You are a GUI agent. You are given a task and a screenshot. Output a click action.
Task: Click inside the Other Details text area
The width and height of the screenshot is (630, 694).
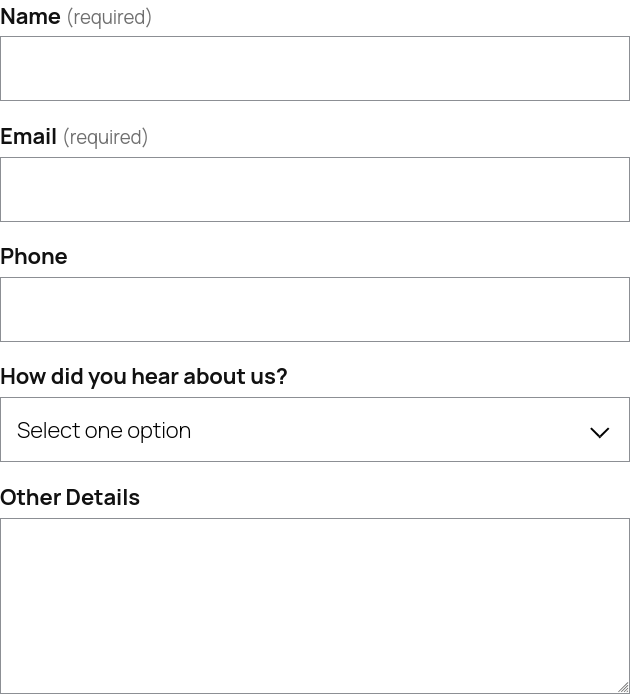pos(315,605)
